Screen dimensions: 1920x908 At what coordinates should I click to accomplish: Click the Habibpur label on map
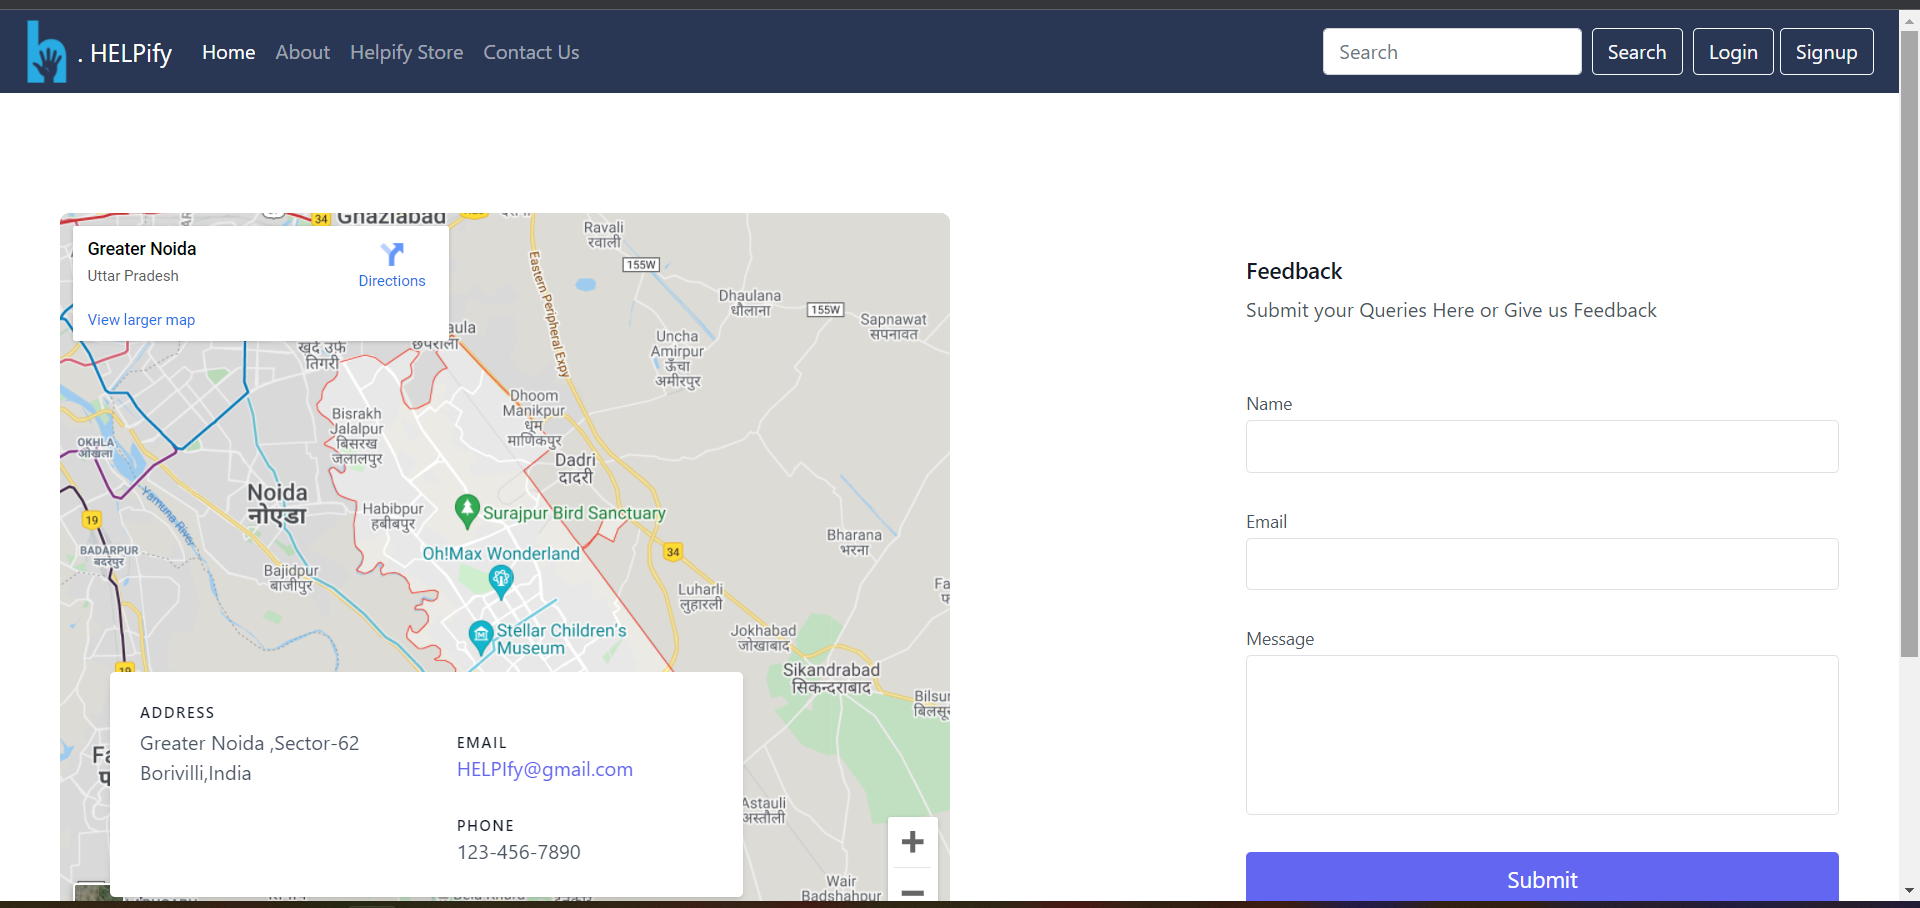[x=393, y=516]
